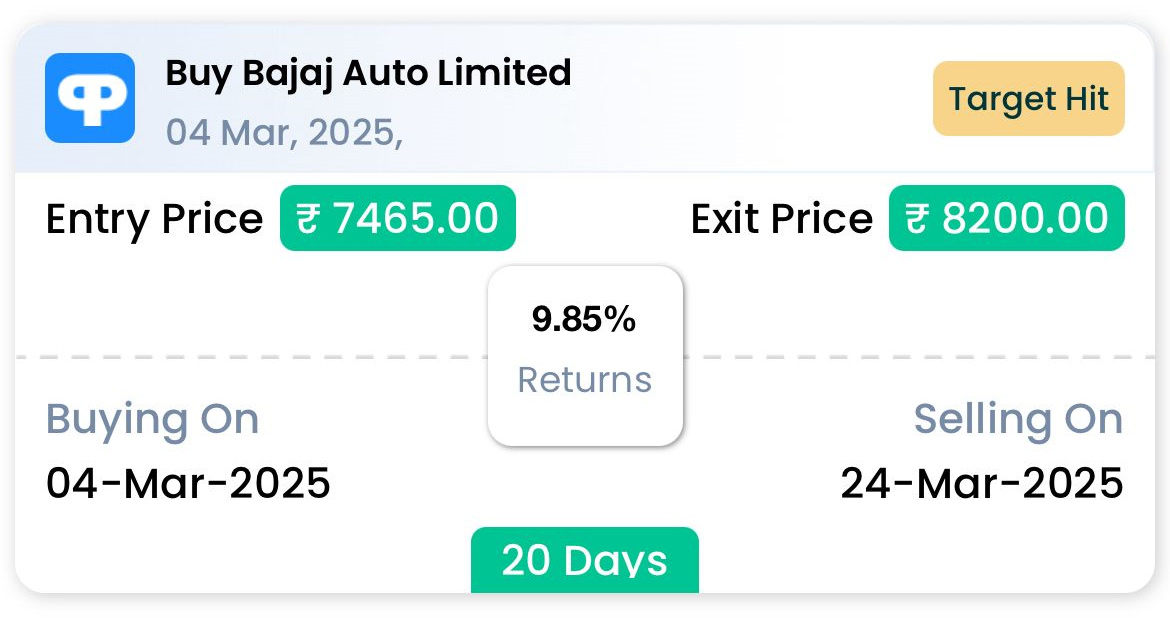Click the dashed divider left of Returns card
The image size is (1170, 618).
[x=251, y=358]
